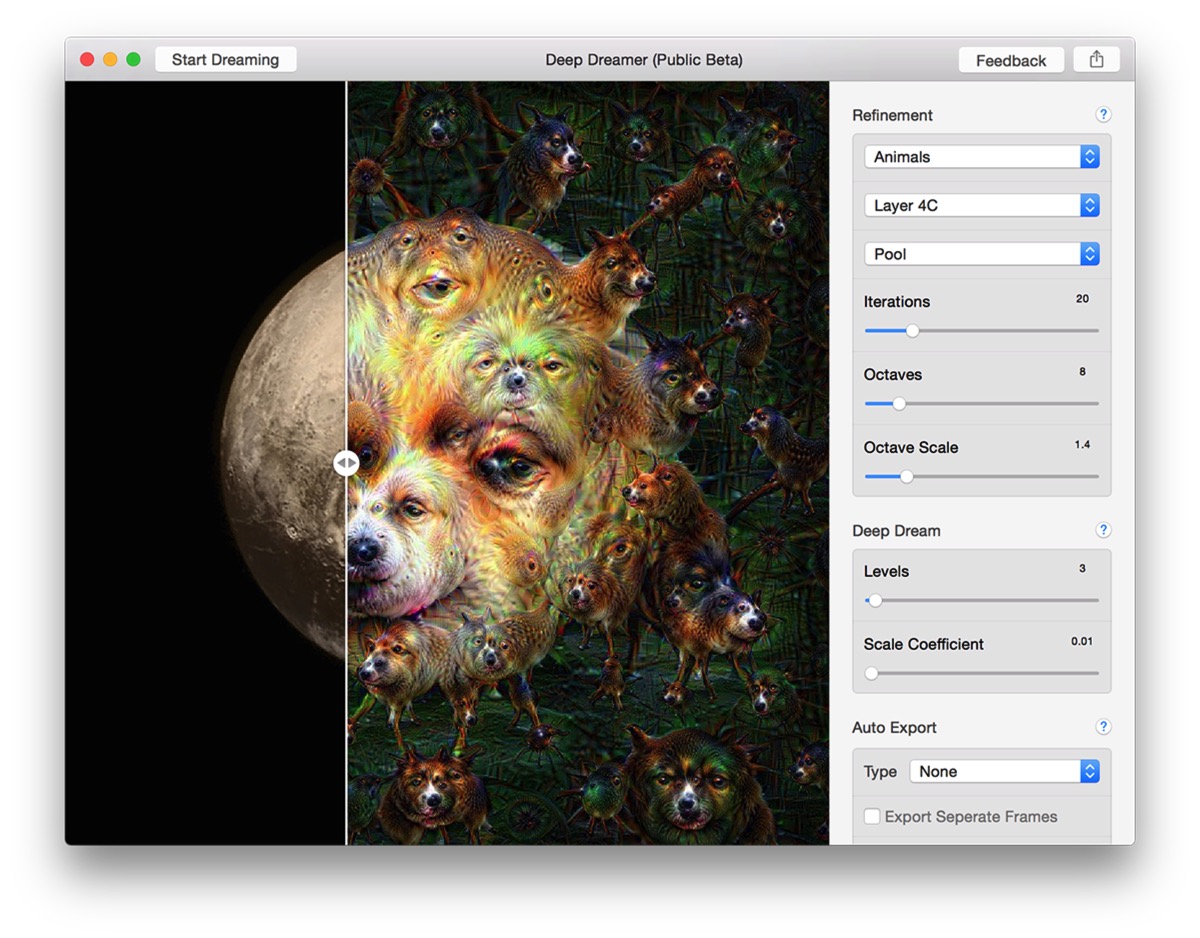1200x938 pixels.
Task: Click the Scale Coefficient slider handle
Action: pos(871,674)
